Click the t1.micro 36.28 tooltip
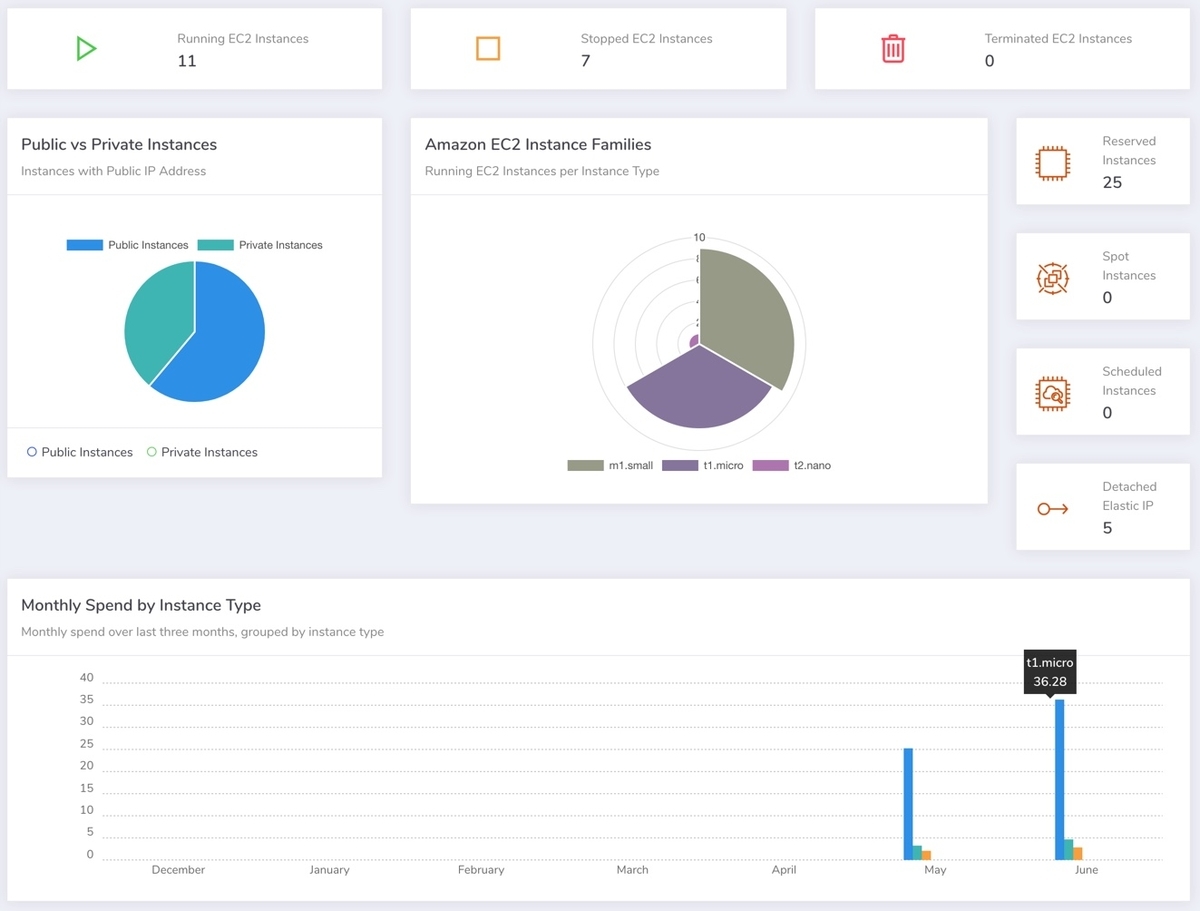 pos(1050,672)
